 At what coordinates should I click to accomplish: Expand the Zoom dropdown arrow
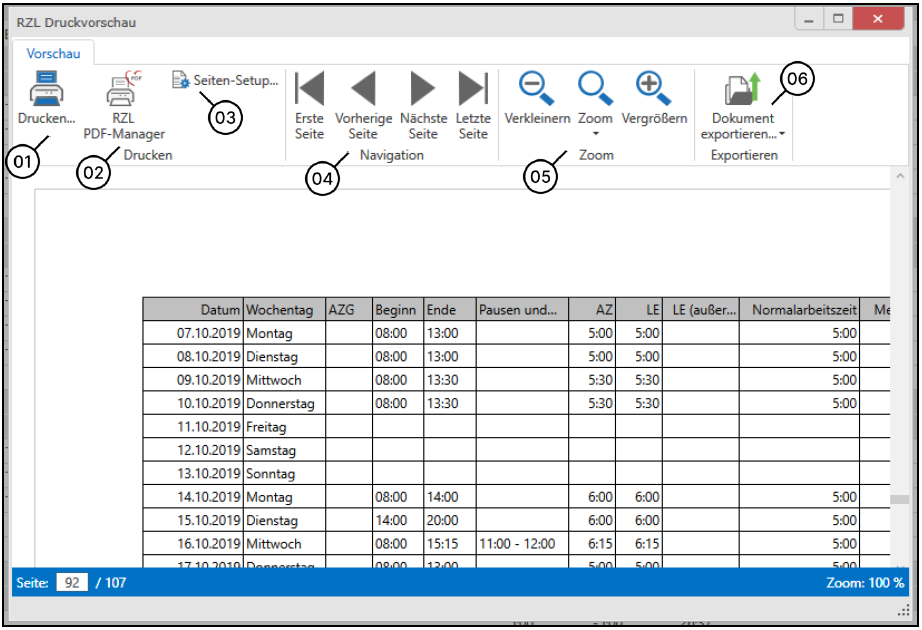pos(596,133)
